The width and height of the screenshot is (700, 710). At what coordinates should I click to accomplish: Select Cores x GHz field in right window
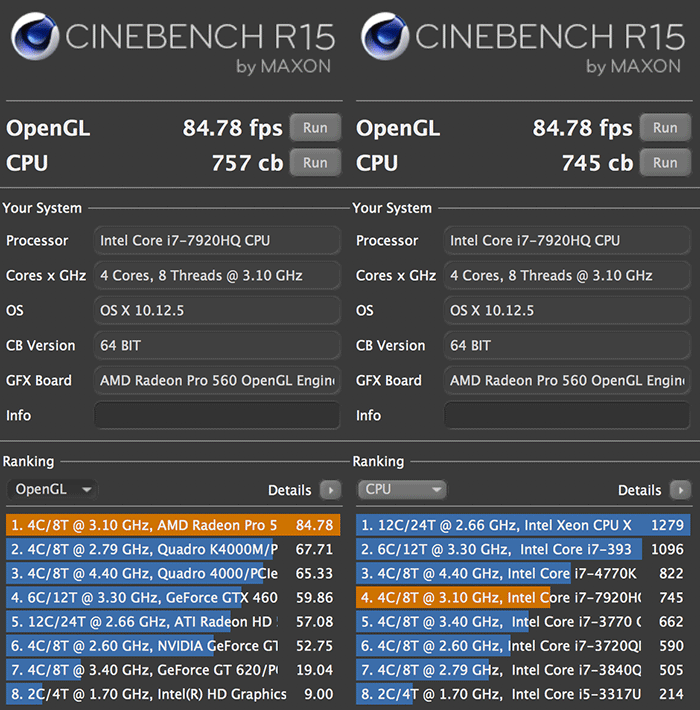pos(567,275)
